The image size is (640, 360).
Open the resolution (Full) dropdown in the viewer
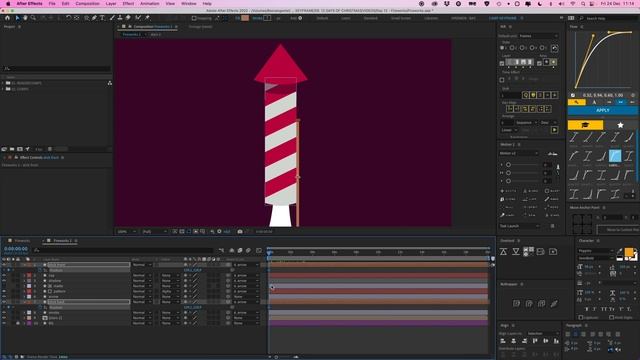[x=155, y=232]
